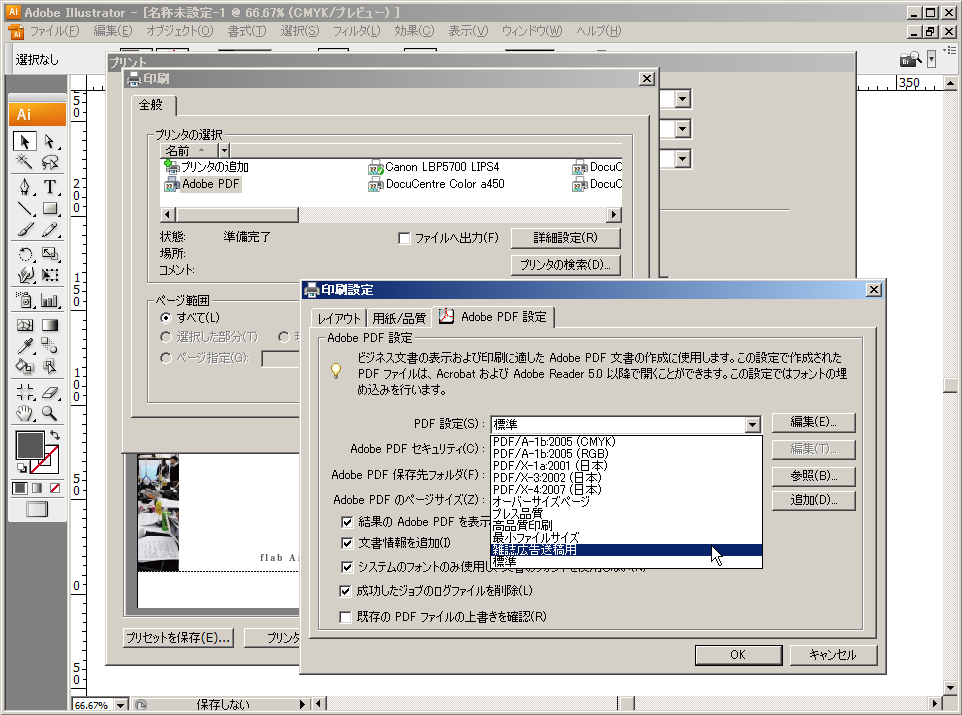Select the Direct Selection (white arrow) tool

(50, 142)
